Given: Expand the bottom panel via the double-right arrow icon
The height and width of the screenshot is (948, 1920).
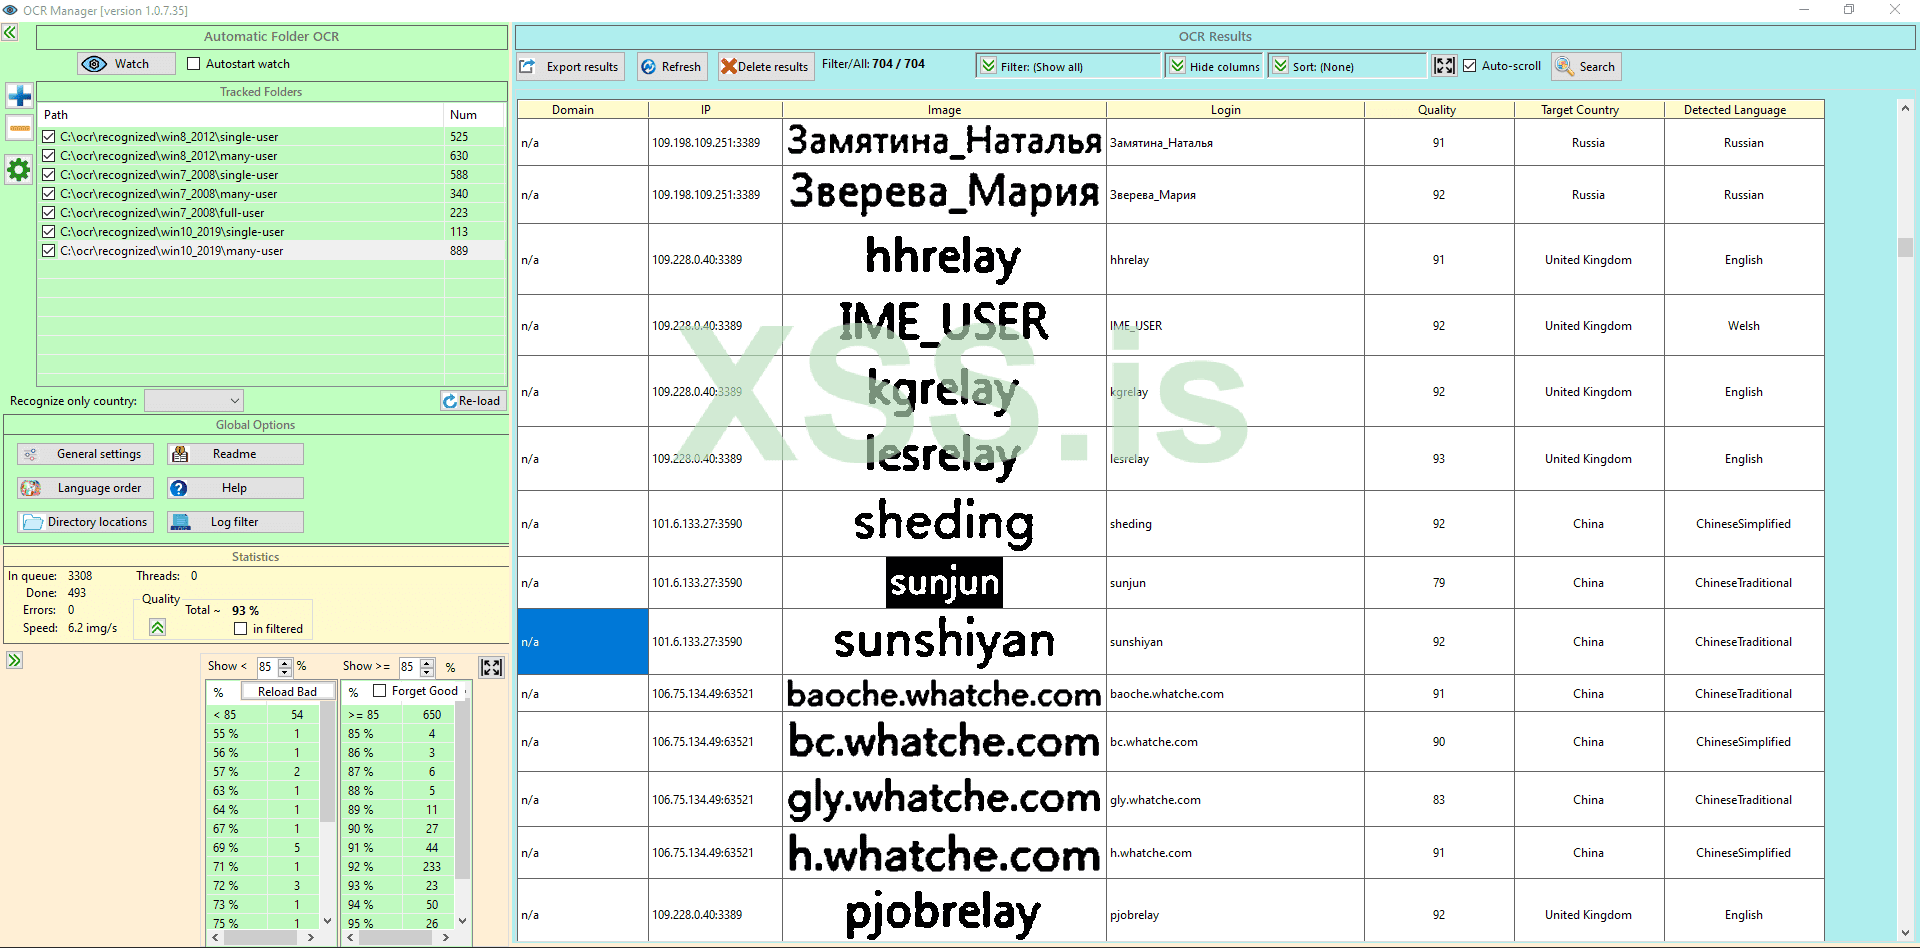Looking at the screenshot, I should (x=14, y=660).
